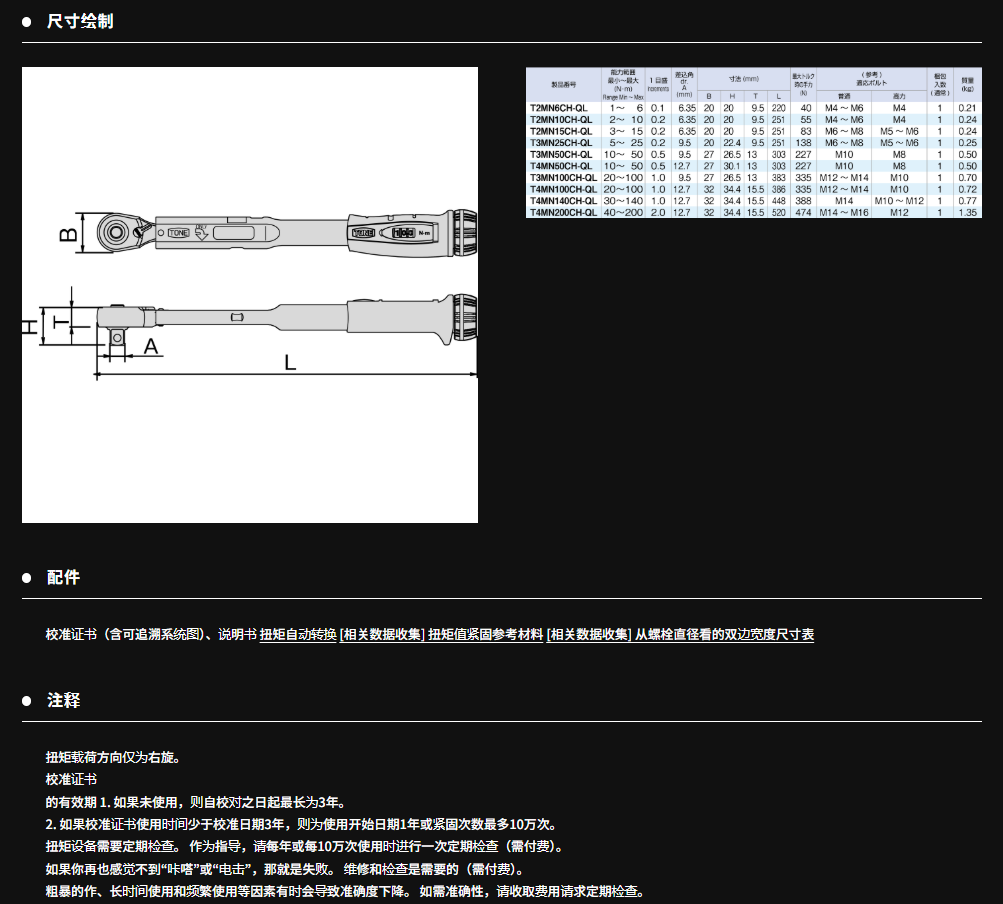
Task: Click the 尺寸绘制 section heading
Action: click(x=80, y=21)
